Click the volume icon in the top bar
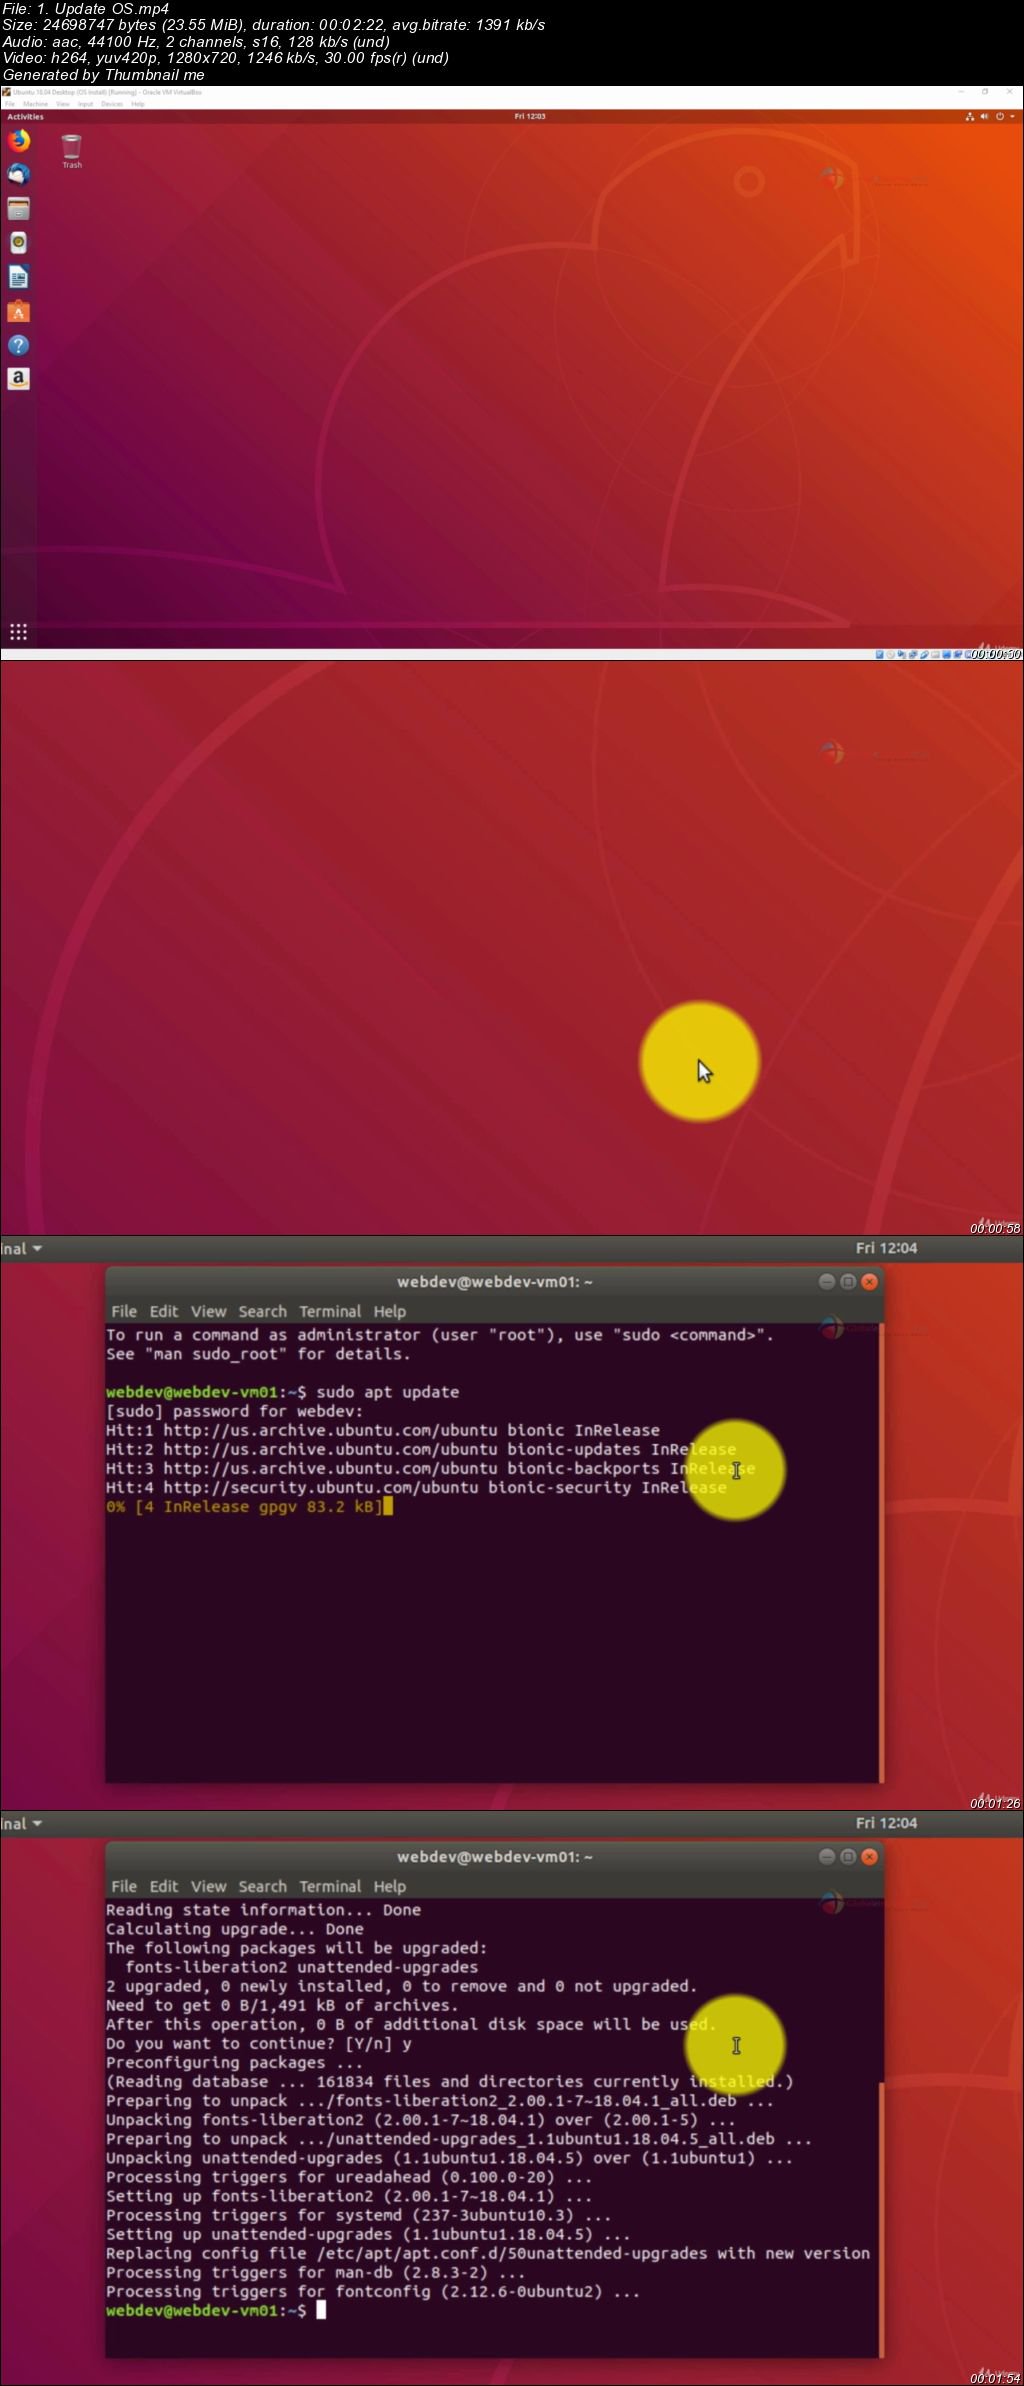The width and height of the screenshot is (1024, 2386). [x=984, y=116]
